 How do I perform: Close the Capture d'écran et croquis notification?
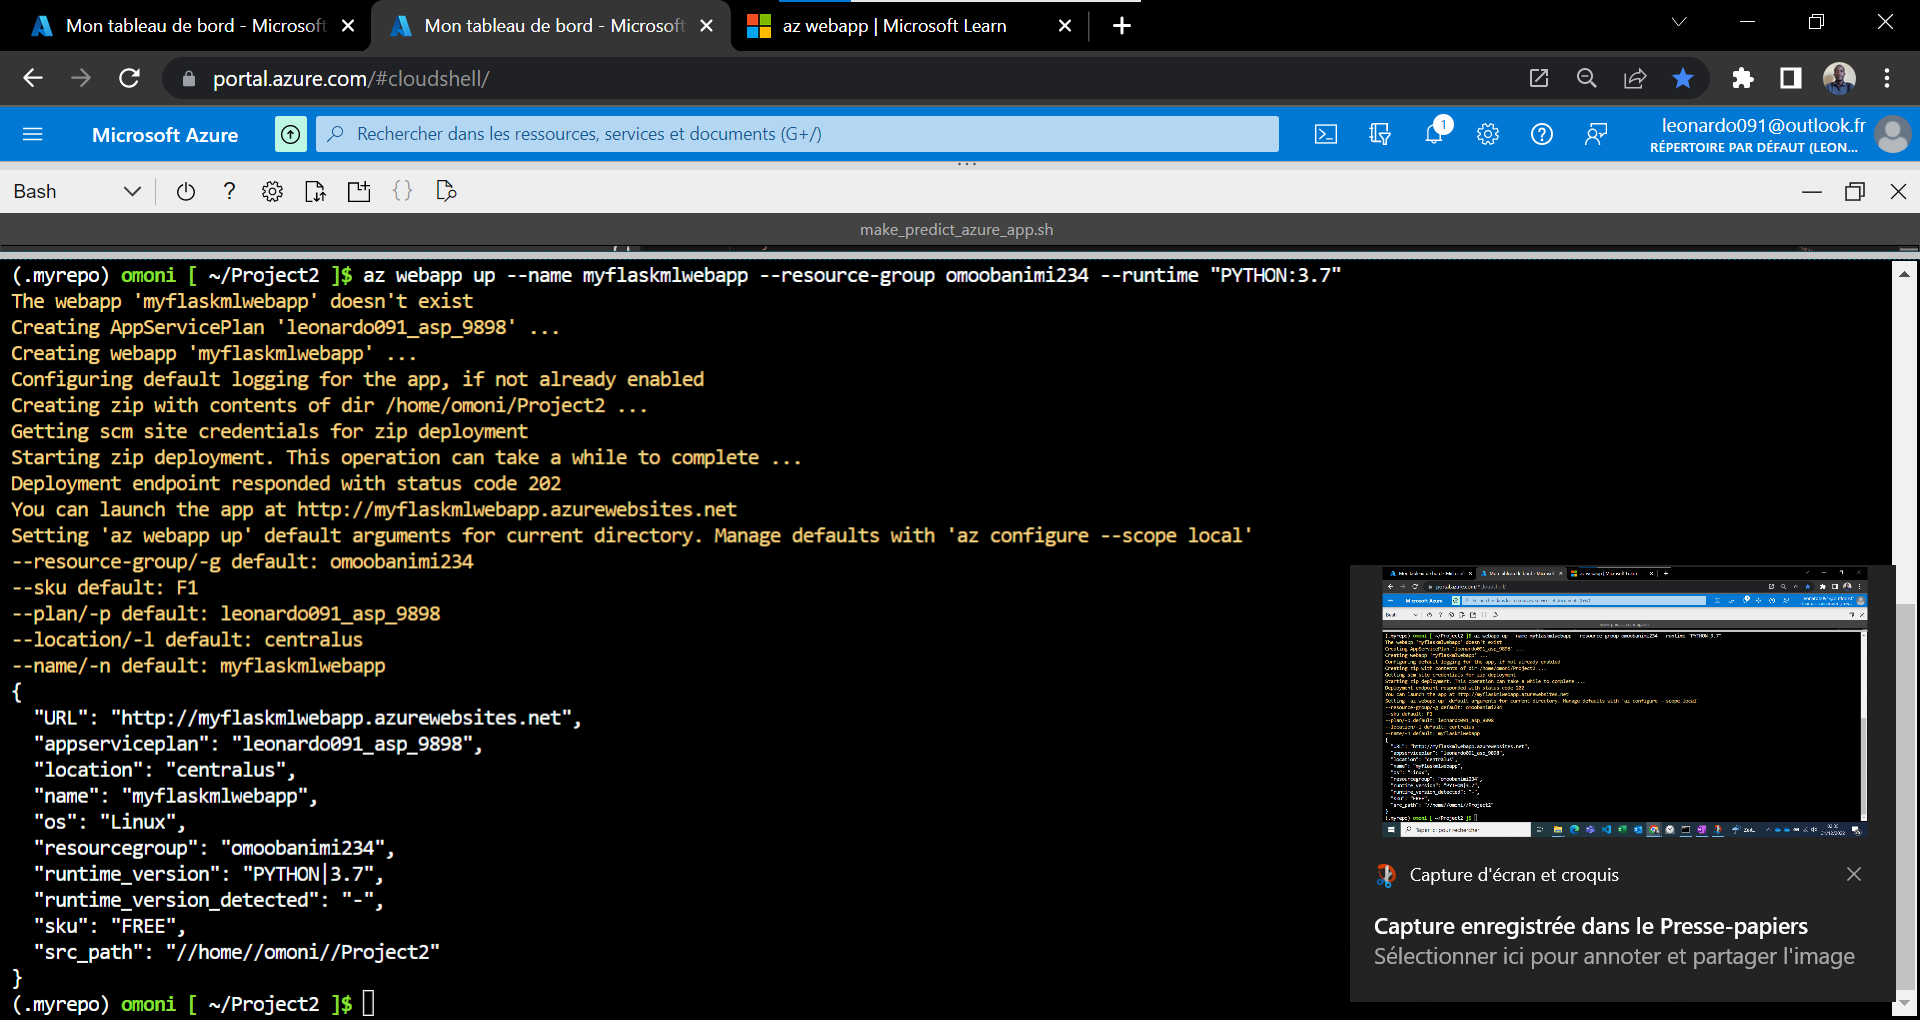(1855, 874)
